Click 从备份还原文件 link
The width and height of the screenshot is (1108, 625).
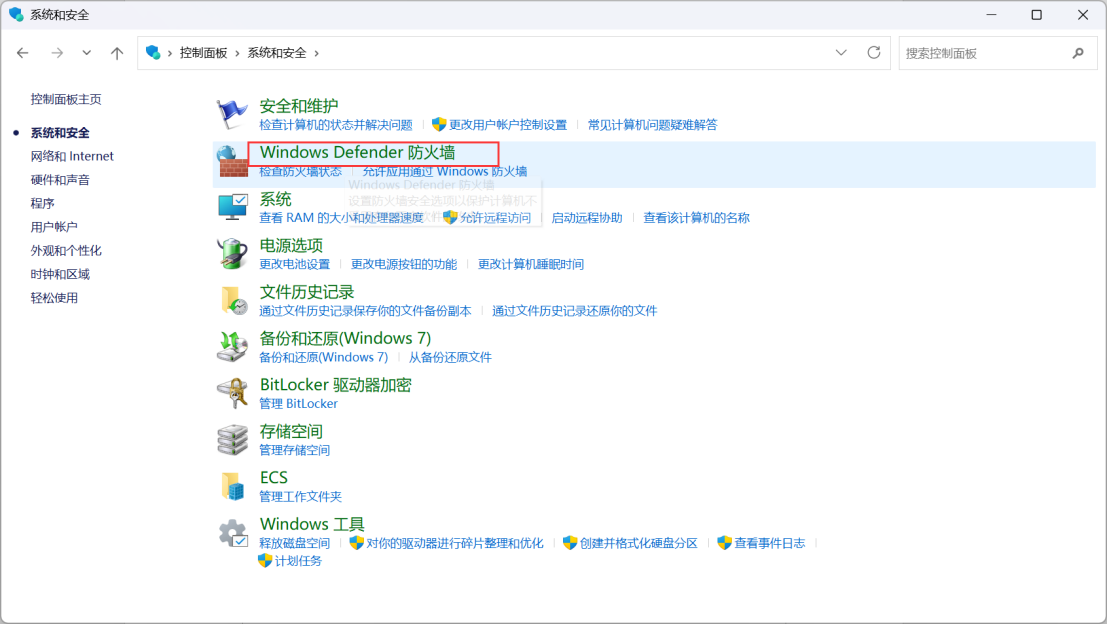pos(450,358)
